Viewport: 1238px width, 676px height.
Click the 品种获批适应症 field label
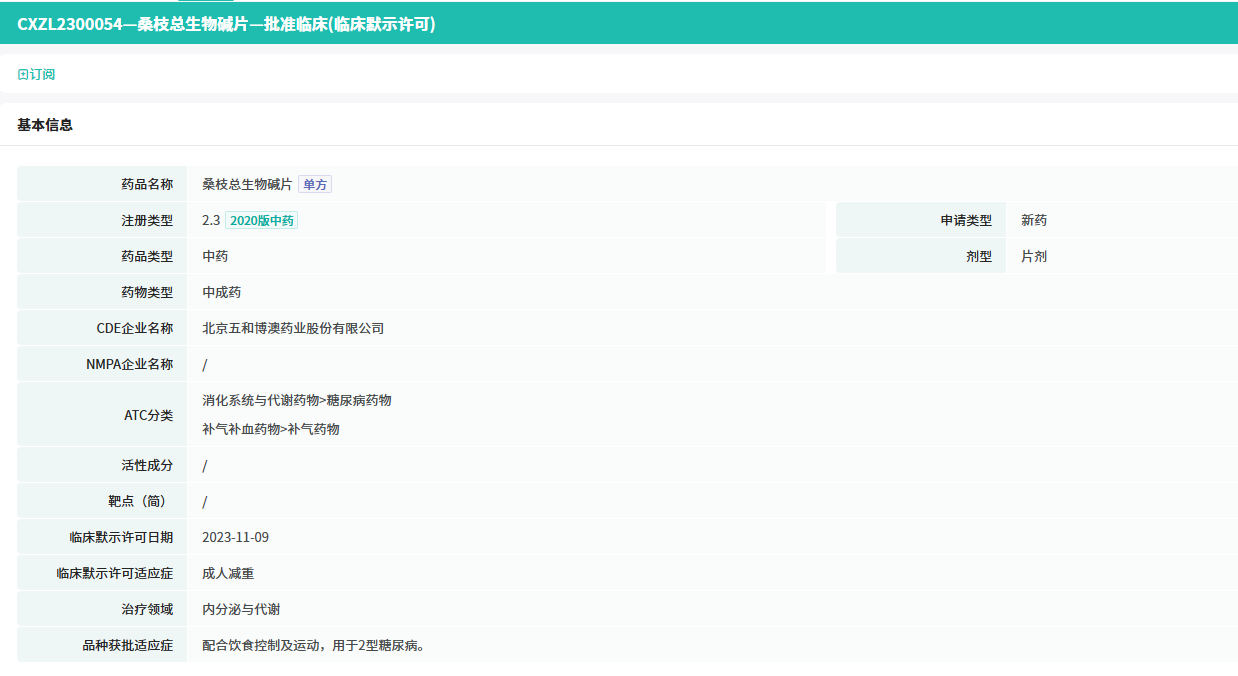coord(128,645)
